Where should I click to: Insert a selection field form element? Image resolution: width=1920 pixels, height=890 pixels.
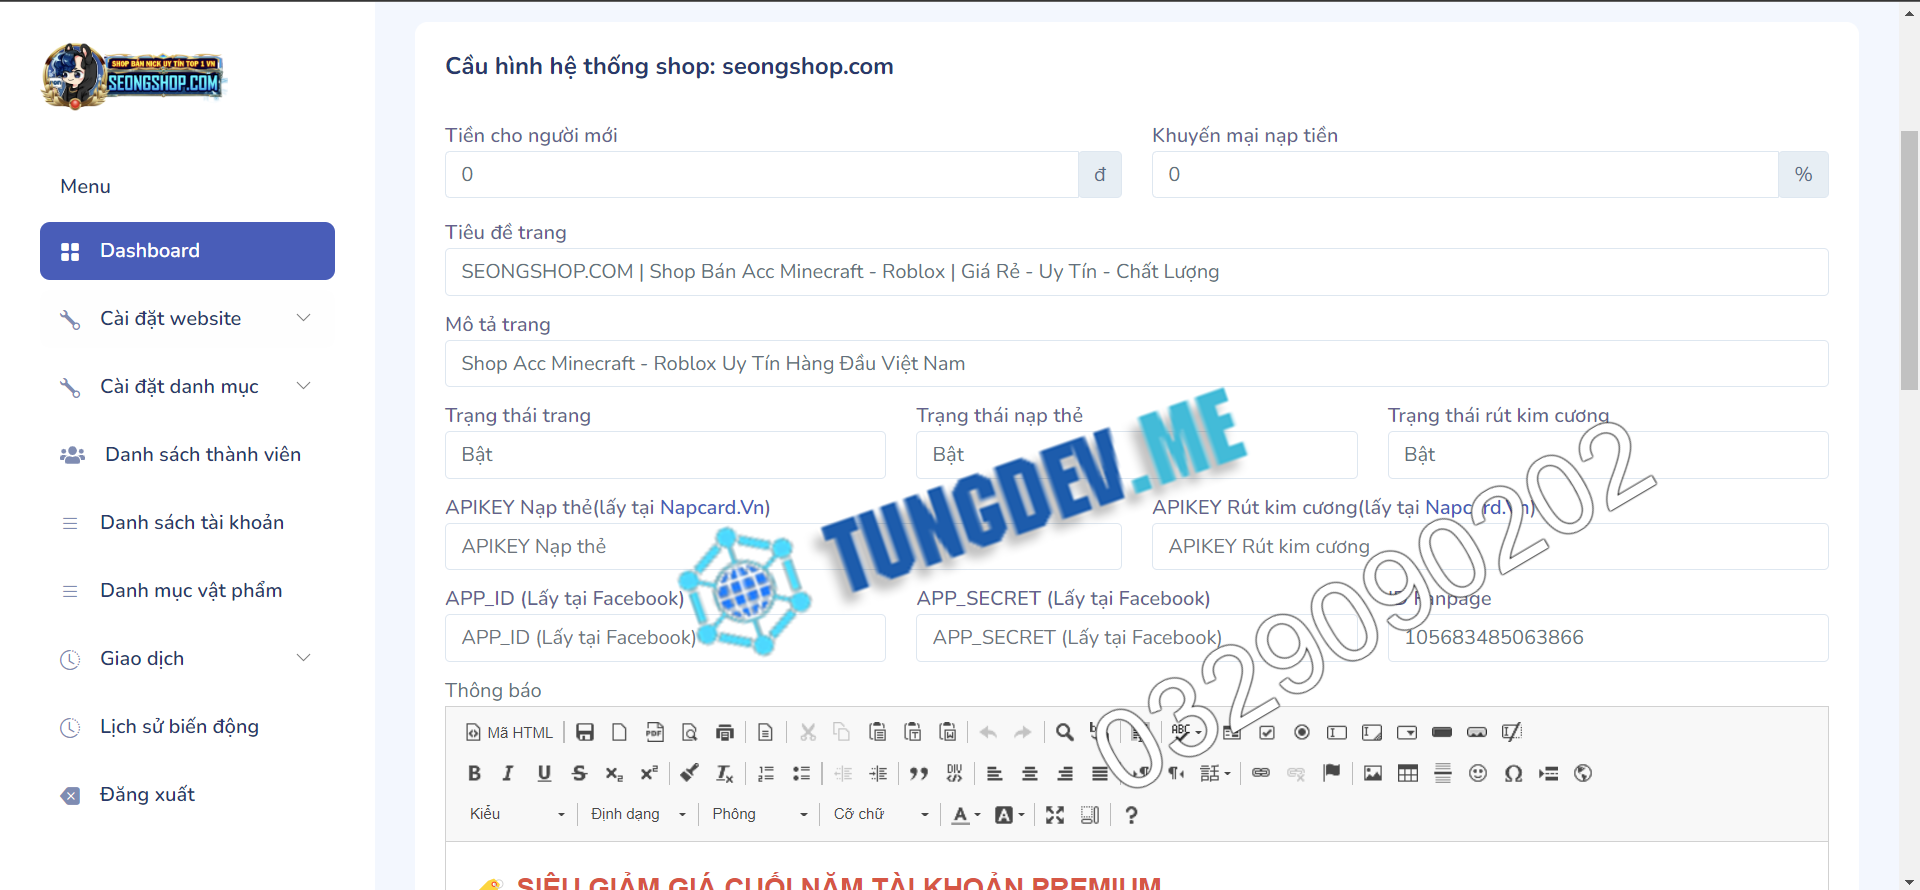(1407, 732)
